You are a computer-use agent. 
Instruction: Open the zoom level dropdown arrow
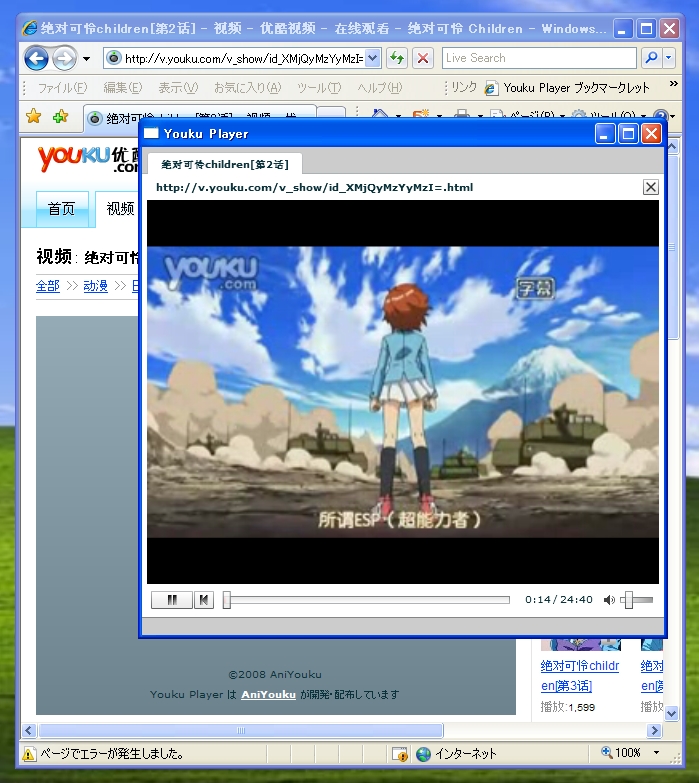point(657,753)
